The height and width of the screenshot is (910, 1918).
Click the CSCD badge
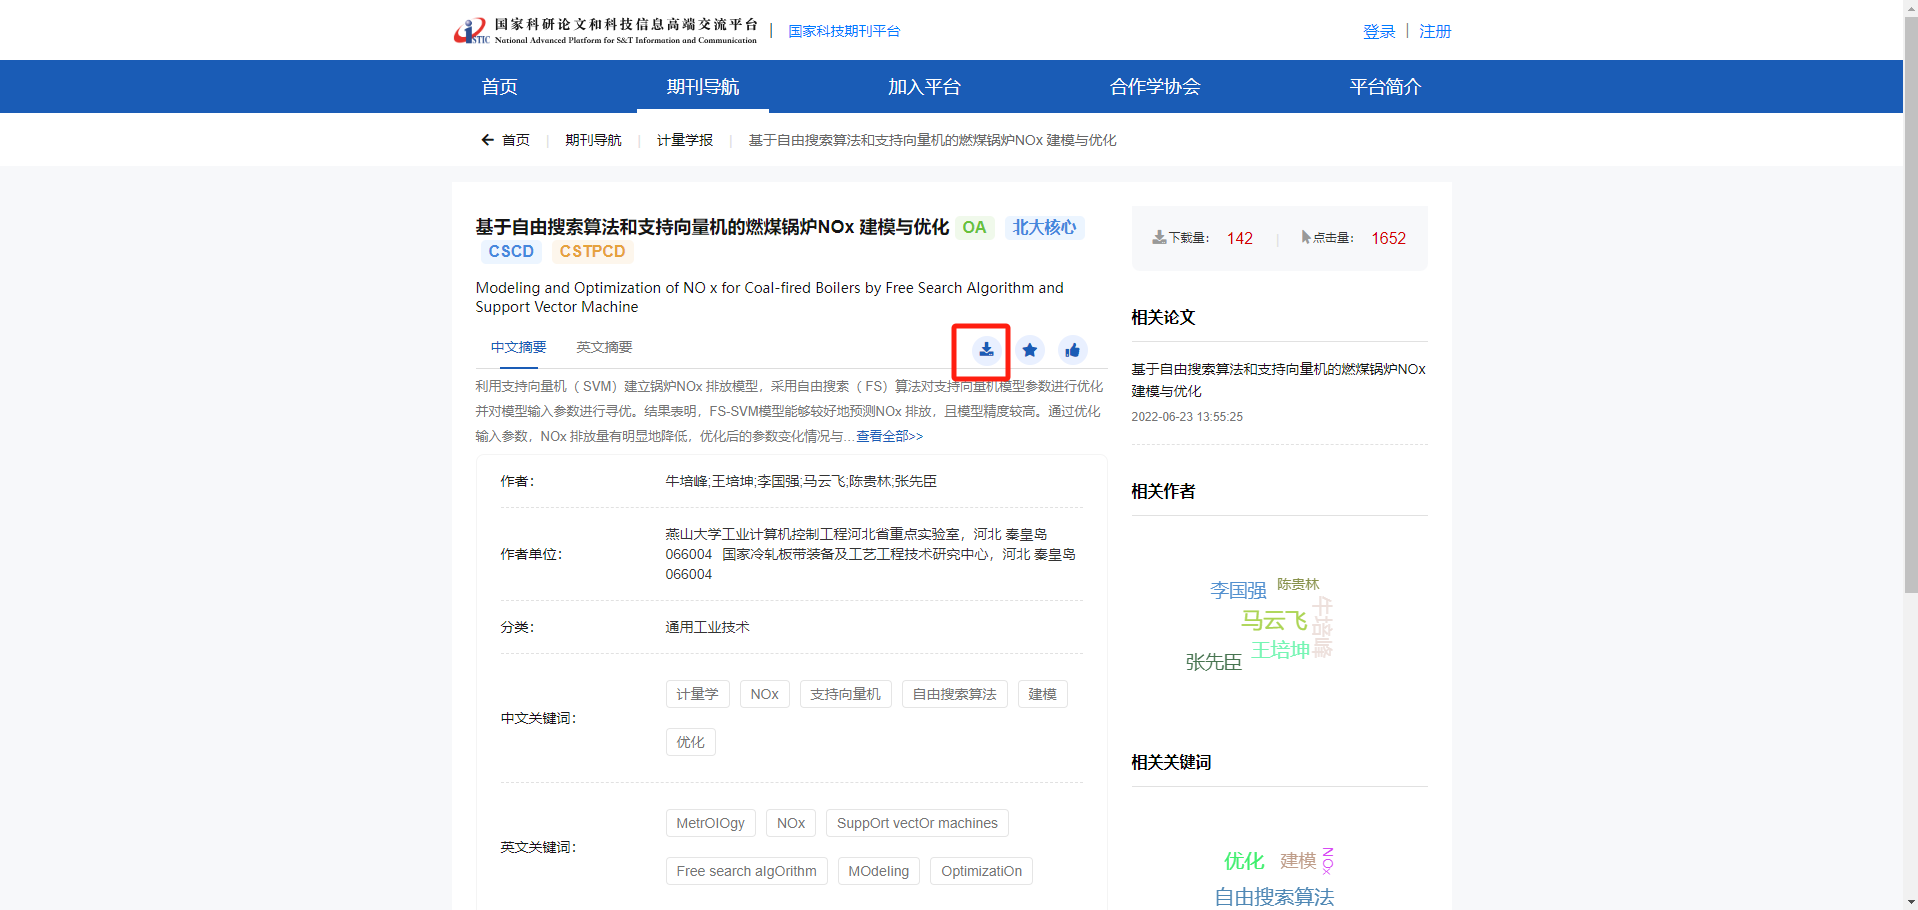click(x=511, y=251)
